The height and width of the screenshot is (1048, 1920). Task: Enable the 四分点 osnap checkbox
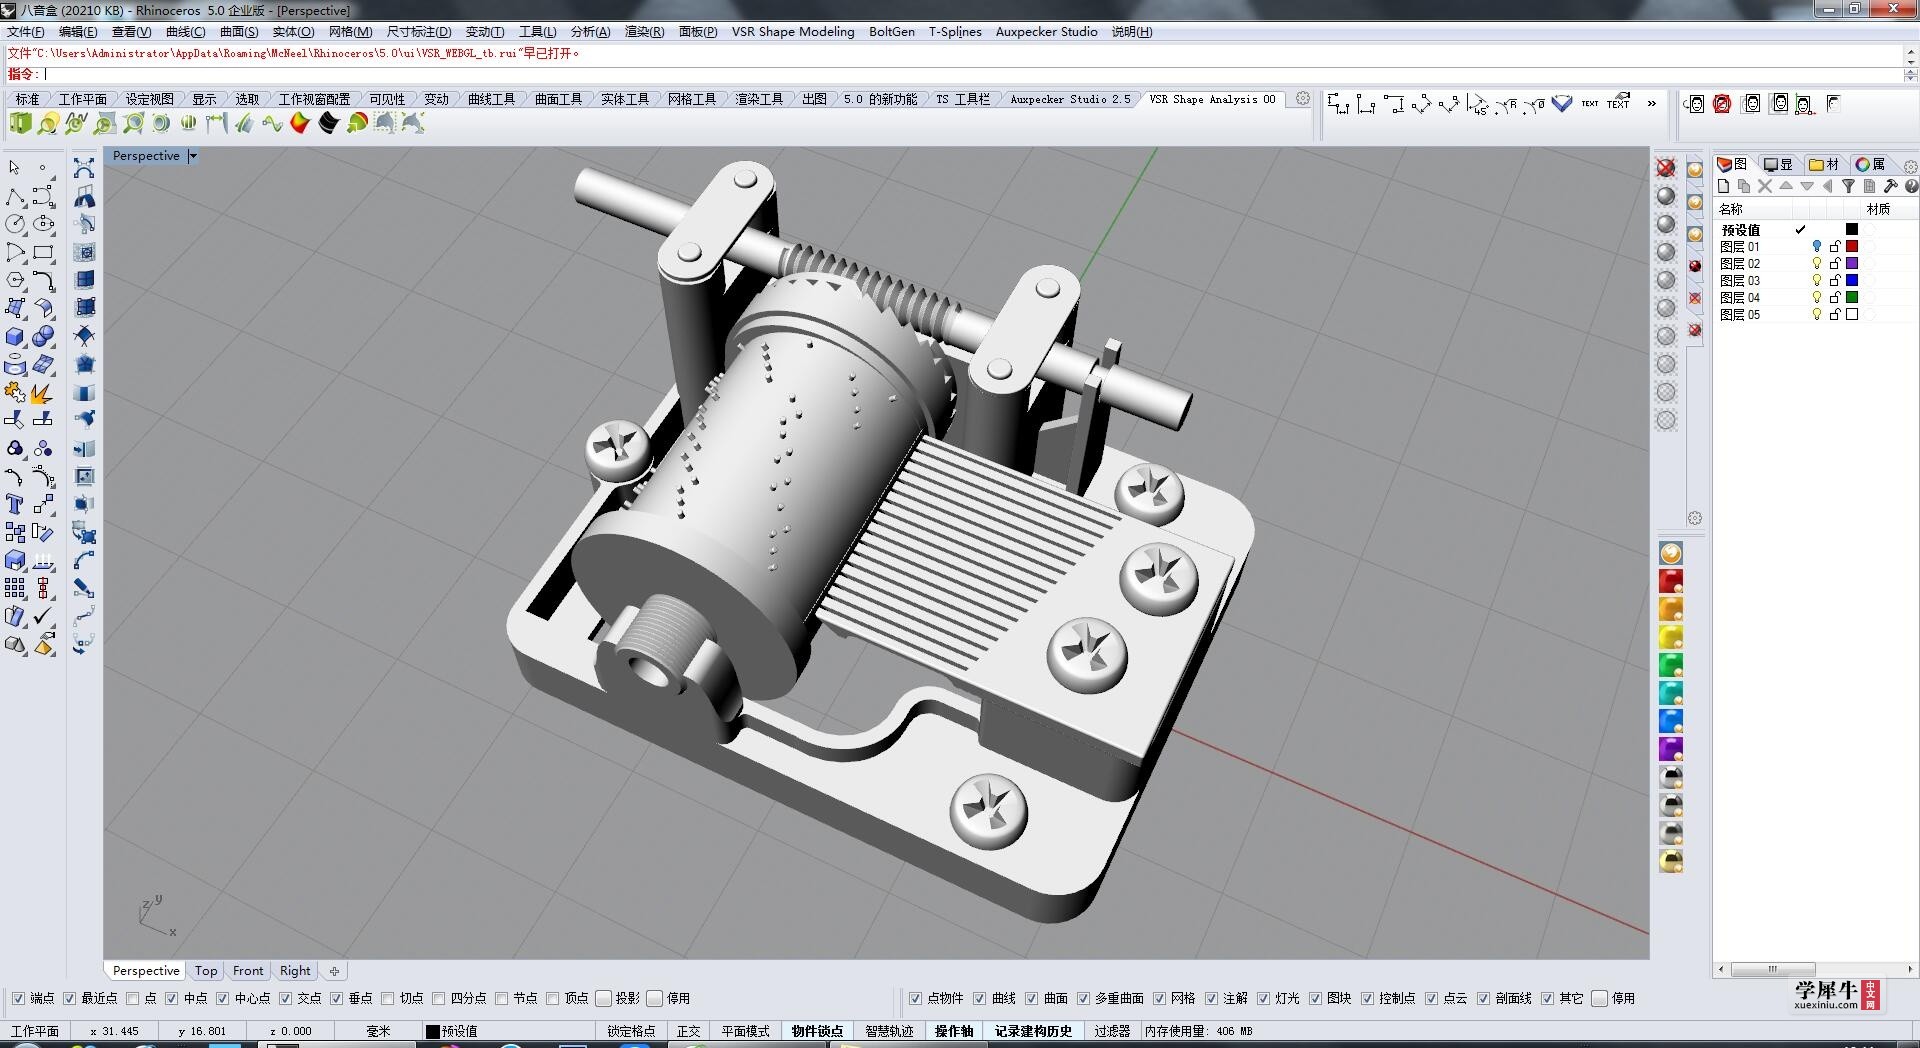pos(438,998)
